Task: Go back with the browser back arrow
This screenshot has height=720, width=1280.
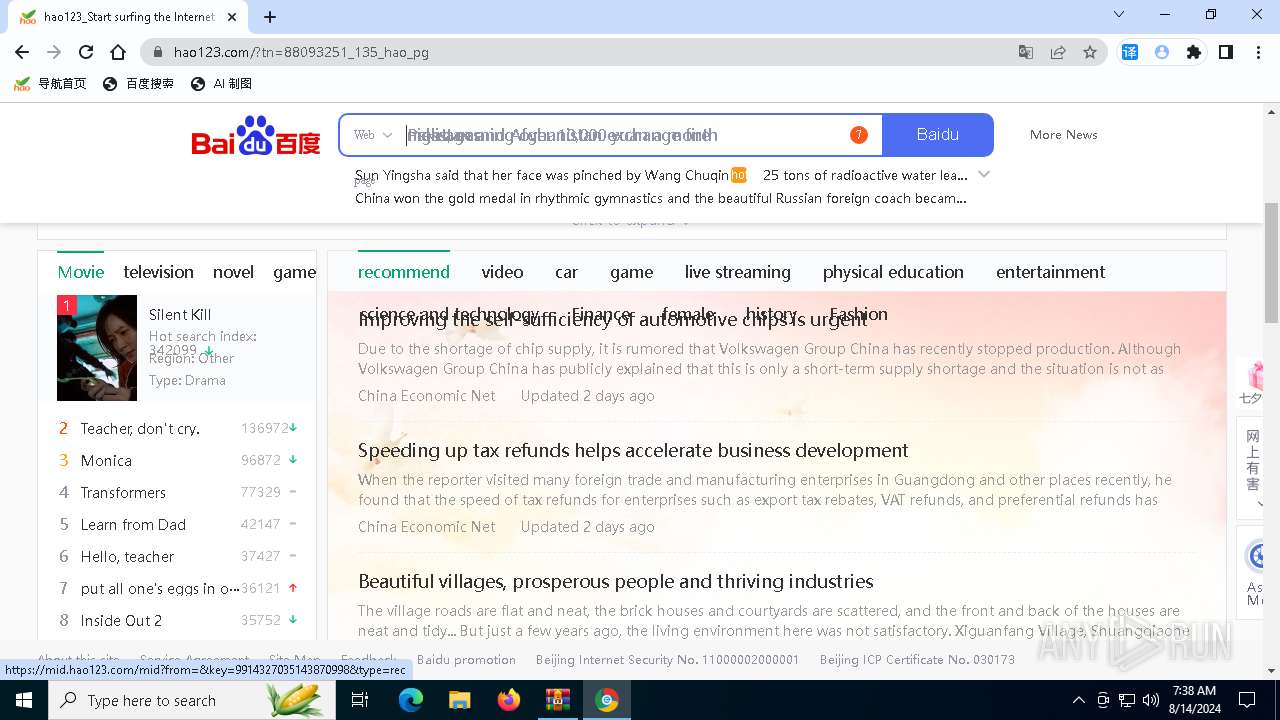Action: click(x=22, y=52)
